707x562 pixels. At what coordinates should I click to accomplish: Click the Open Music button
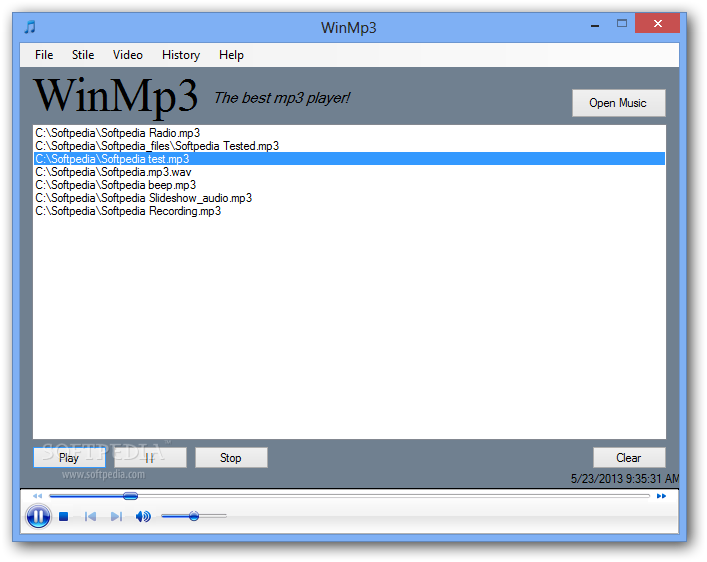click(x=619, y=103)
